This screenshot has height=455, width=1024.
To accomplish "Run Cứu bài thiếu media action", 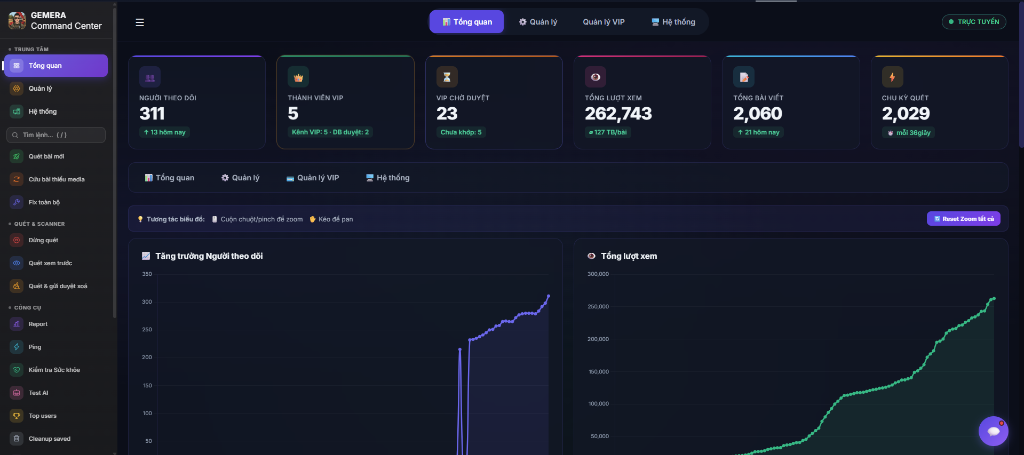I will pyautogui.click(x=56, y=180).
